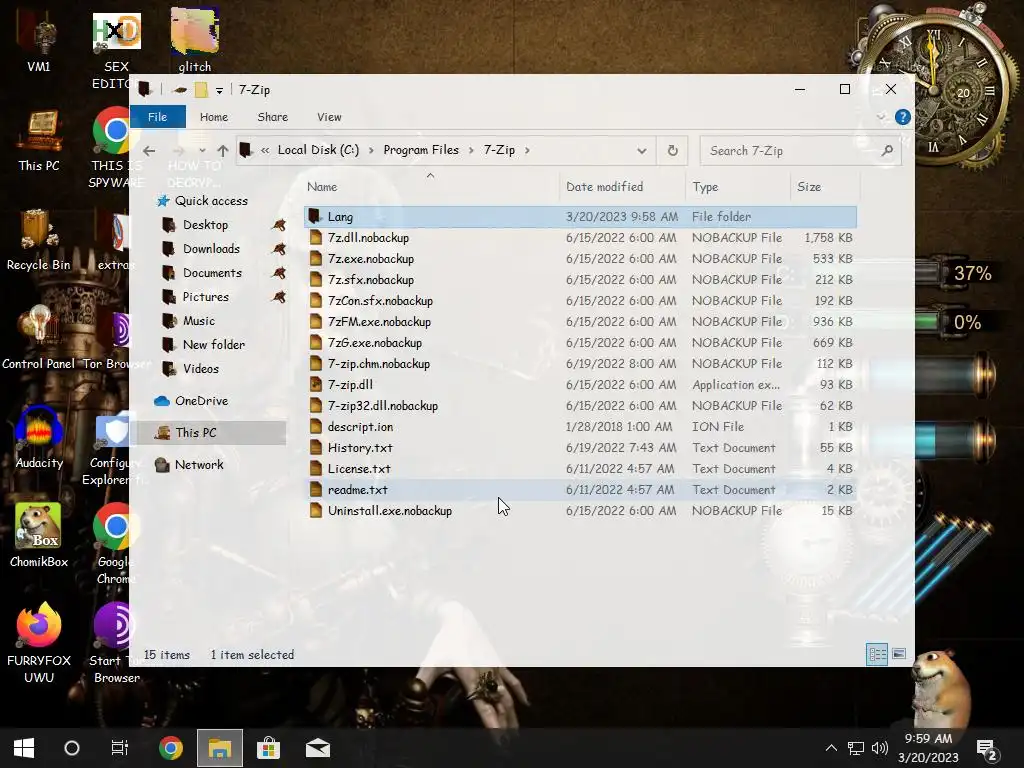Select Downloads in navigation pane
1024x768 pixels.
[x=211, y=249]
